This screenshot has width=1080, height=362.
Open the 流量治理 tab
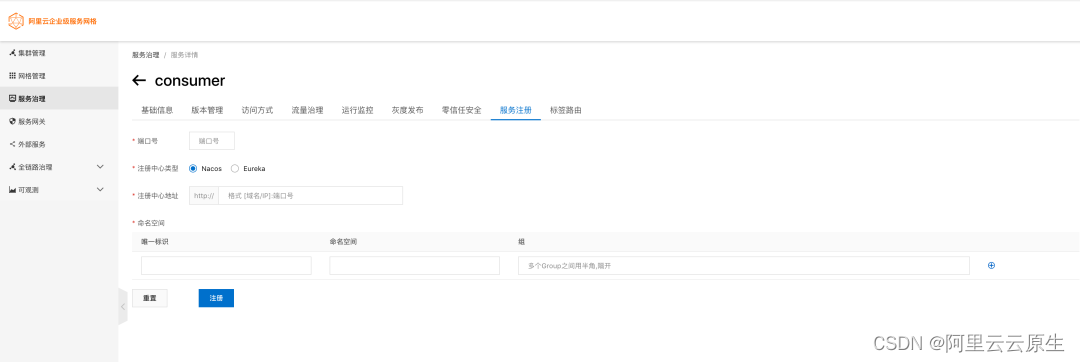pos(307,110)
